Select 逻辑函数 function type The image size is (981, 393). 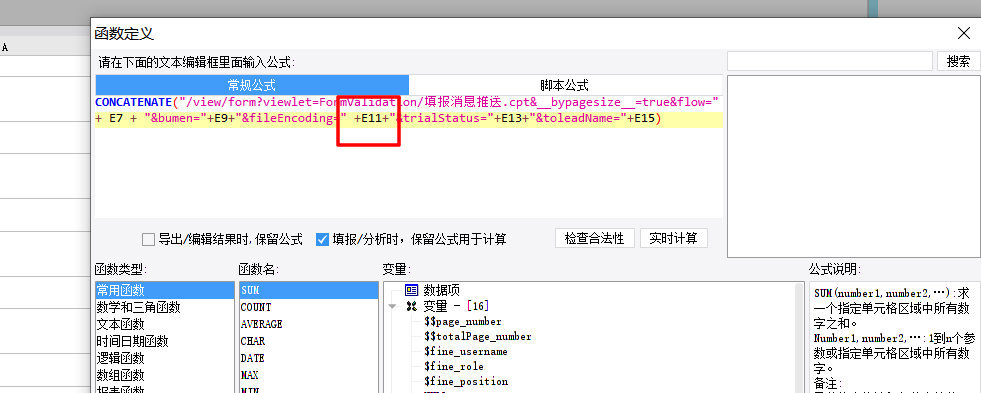coord(165,358)
